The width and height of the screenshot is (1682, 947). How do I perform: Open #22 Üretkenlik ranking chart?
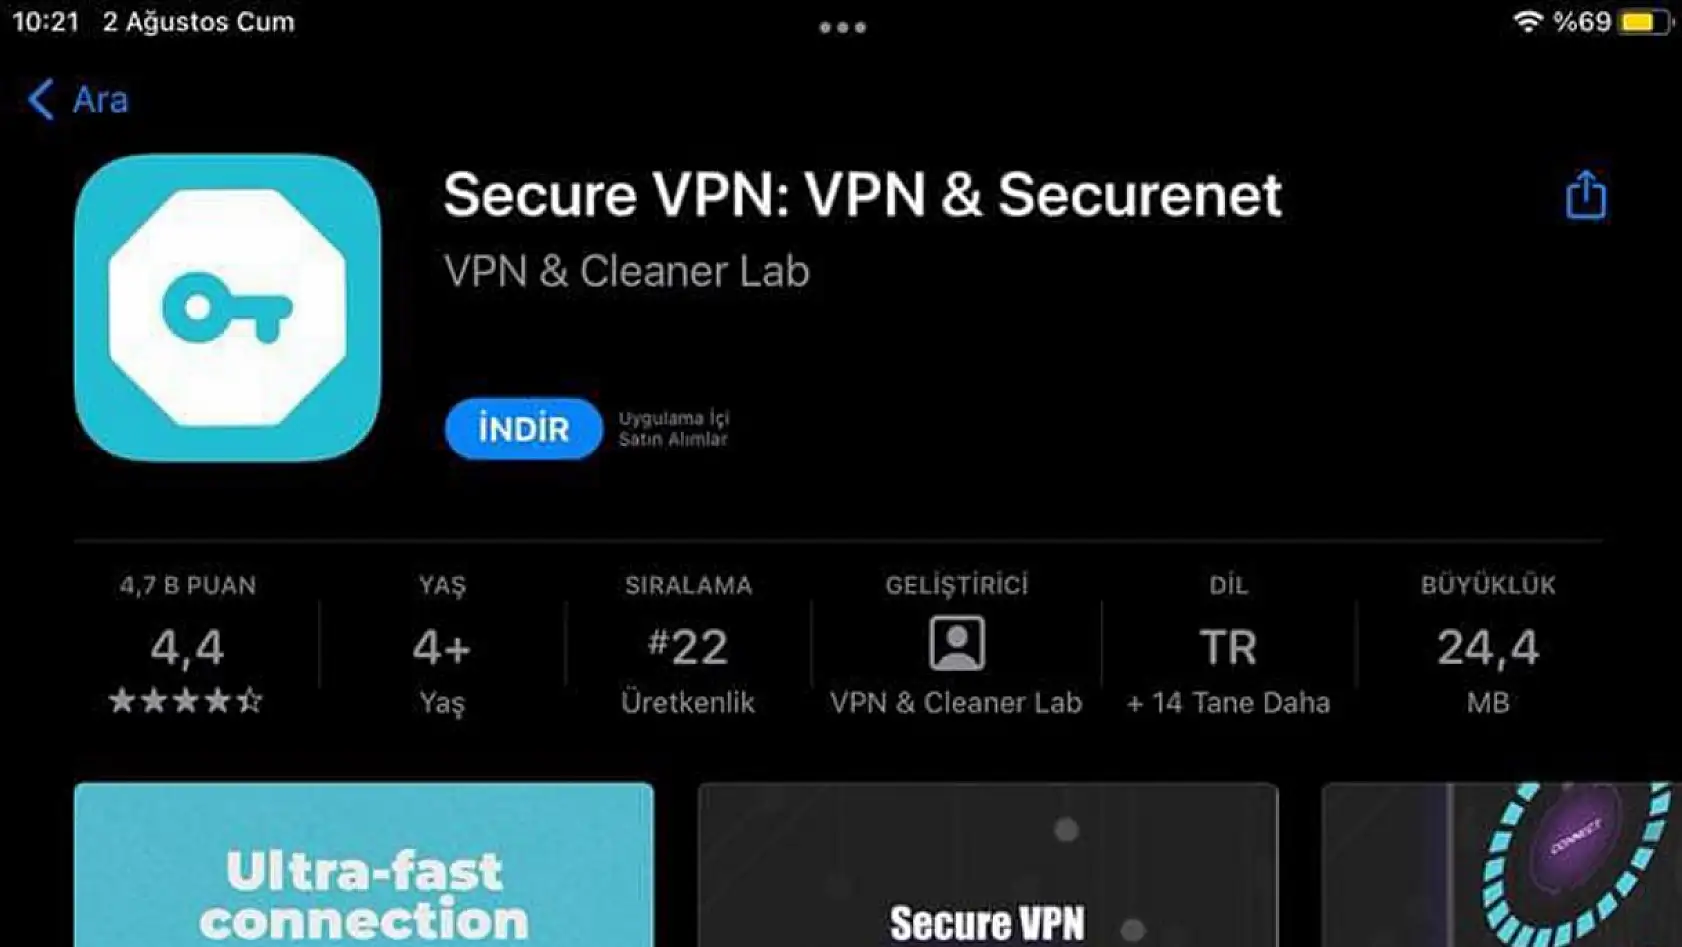(688, 644)
